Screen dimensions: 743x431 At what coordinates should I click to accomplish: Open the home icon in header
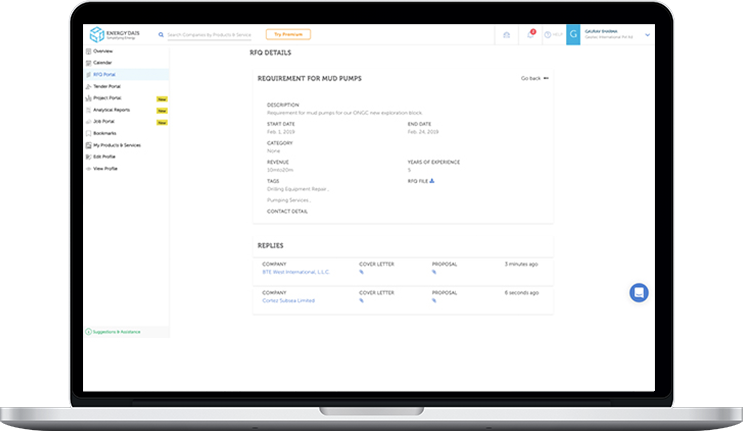point(507,35)
